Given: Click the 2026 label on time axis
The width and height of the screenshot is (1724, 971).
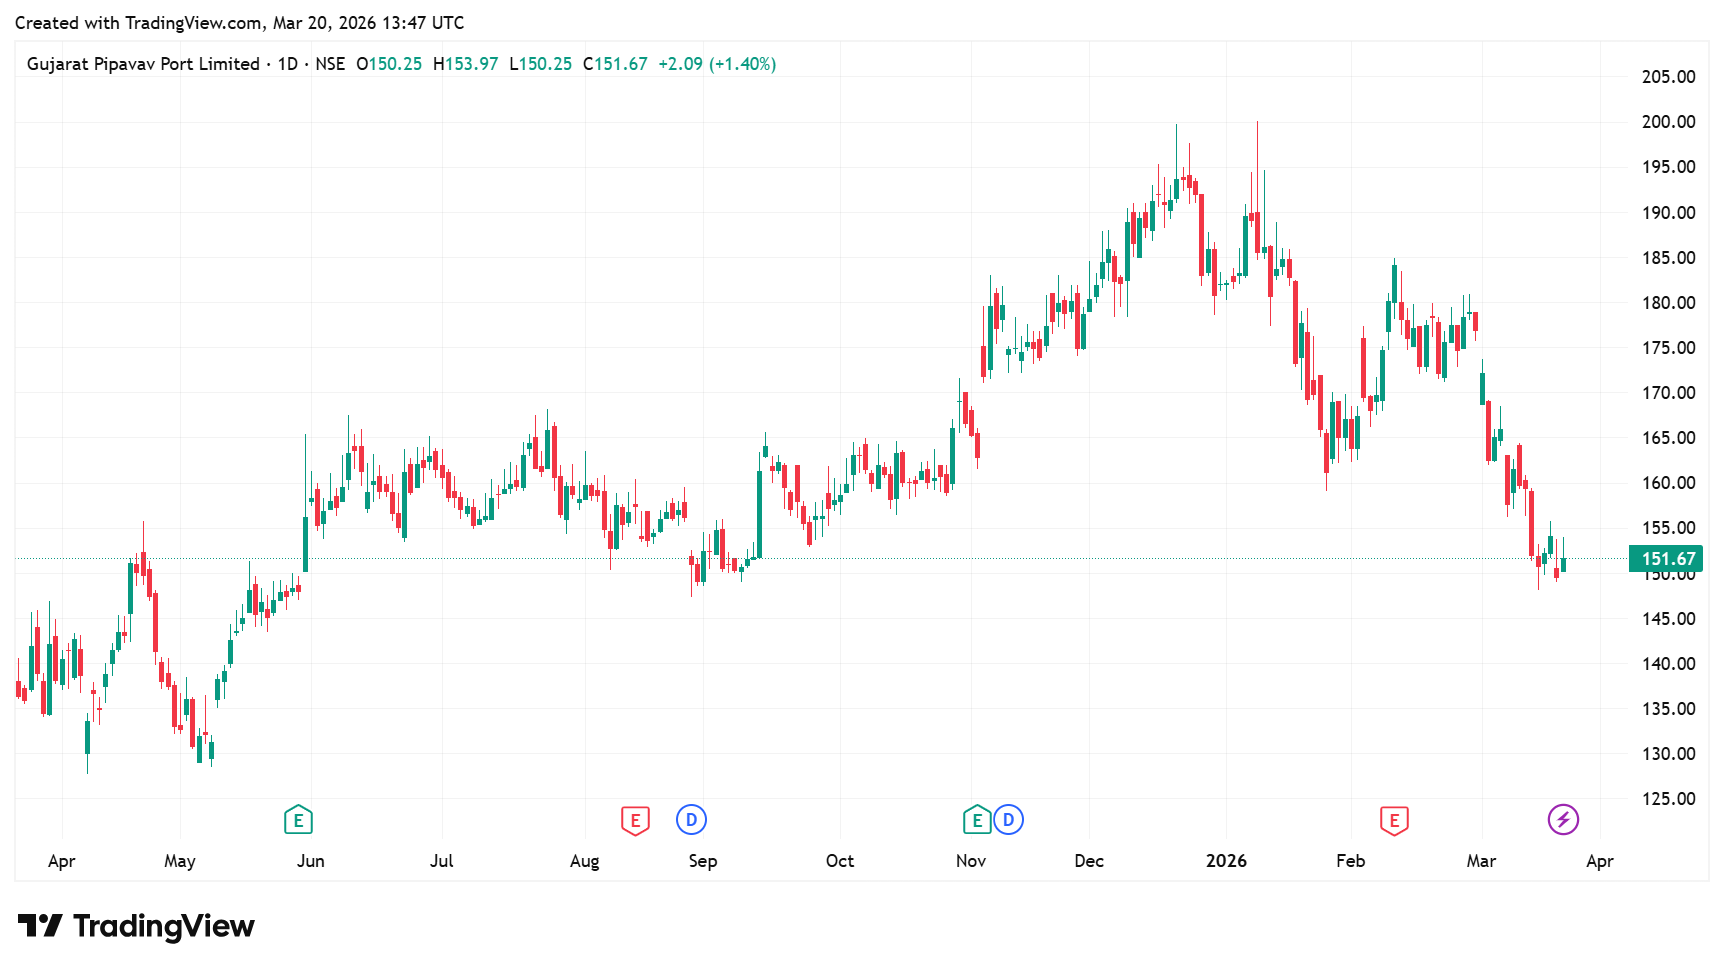Looking at the screenshot, I should pos(1226,861).
